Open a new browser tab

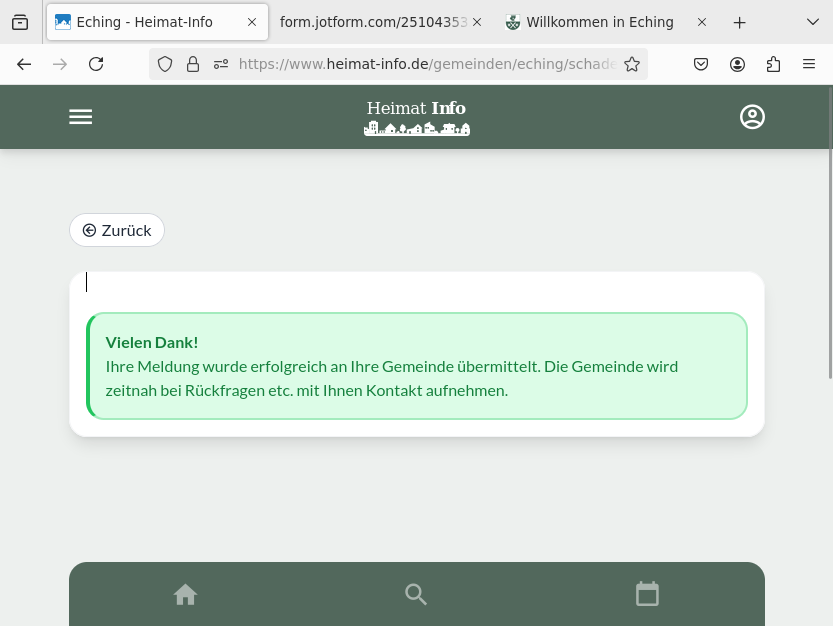pos(739,22)
